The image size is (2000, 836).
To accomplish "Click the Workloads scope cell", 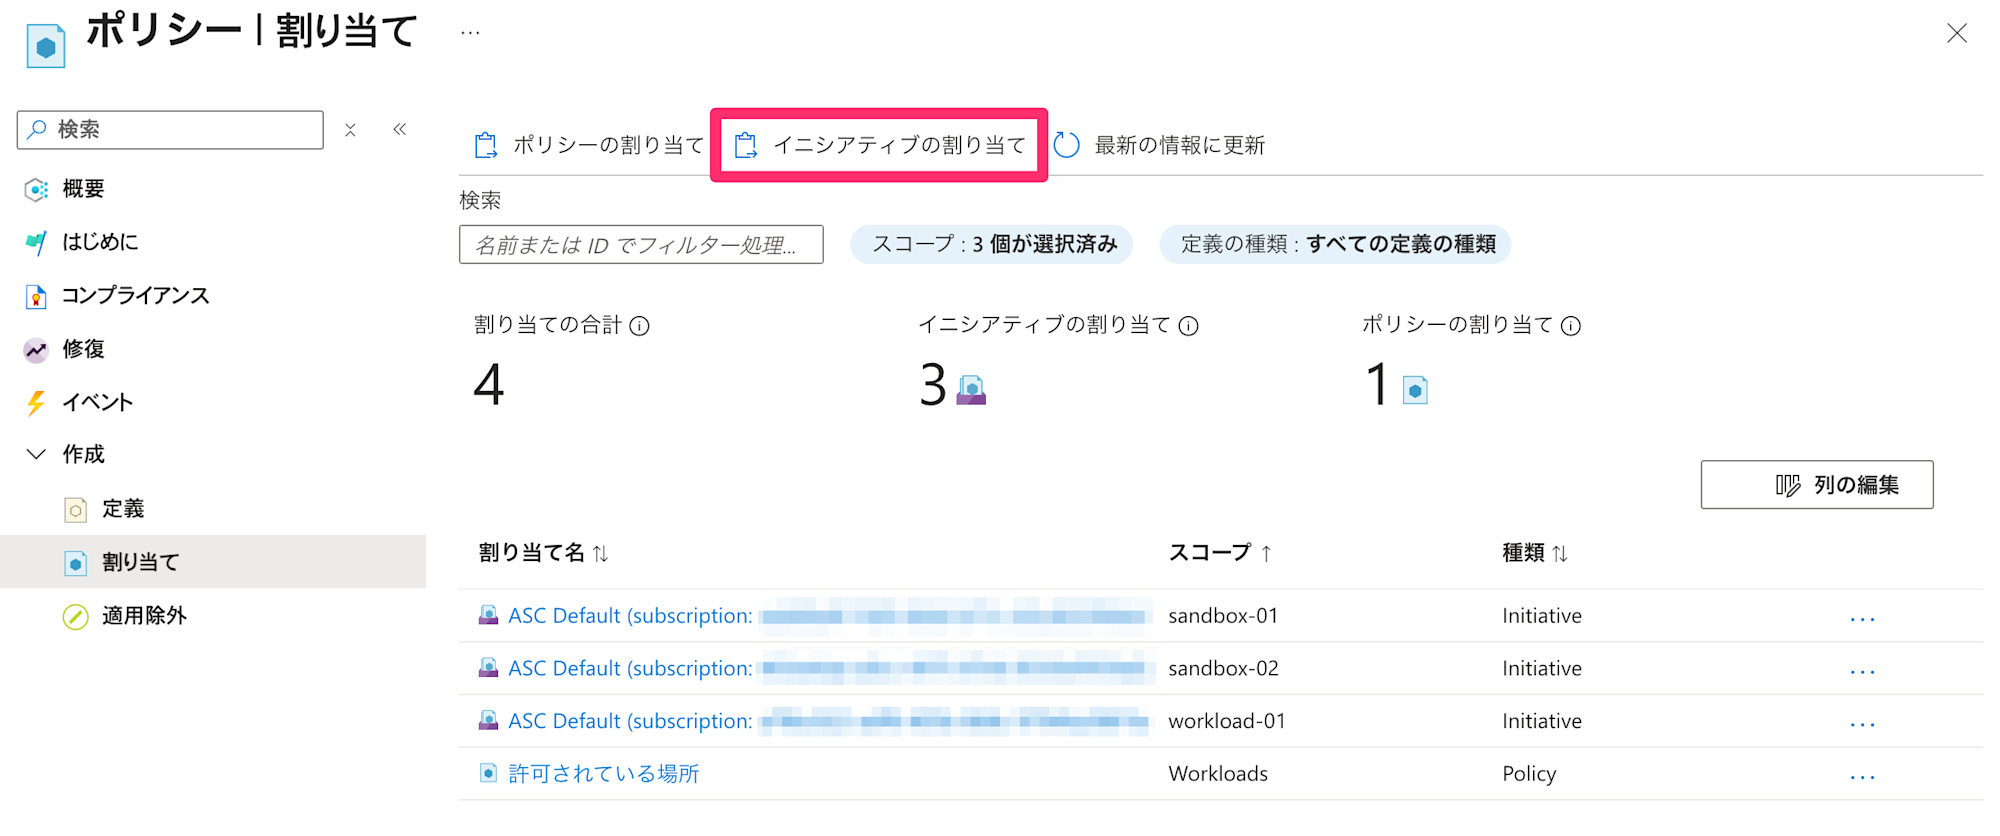I will click(1218, 774).
